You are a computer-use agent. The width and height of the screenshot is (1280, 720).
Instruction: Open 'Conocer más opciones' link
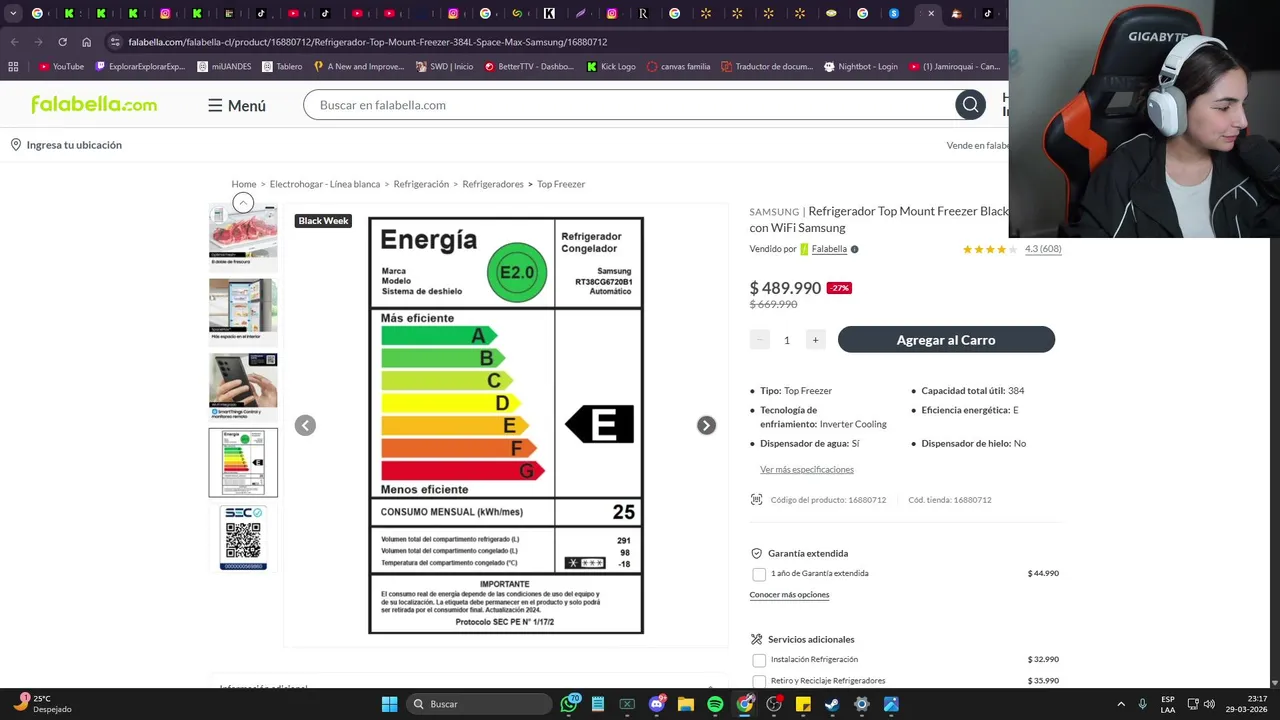click(x=789, y=595)
